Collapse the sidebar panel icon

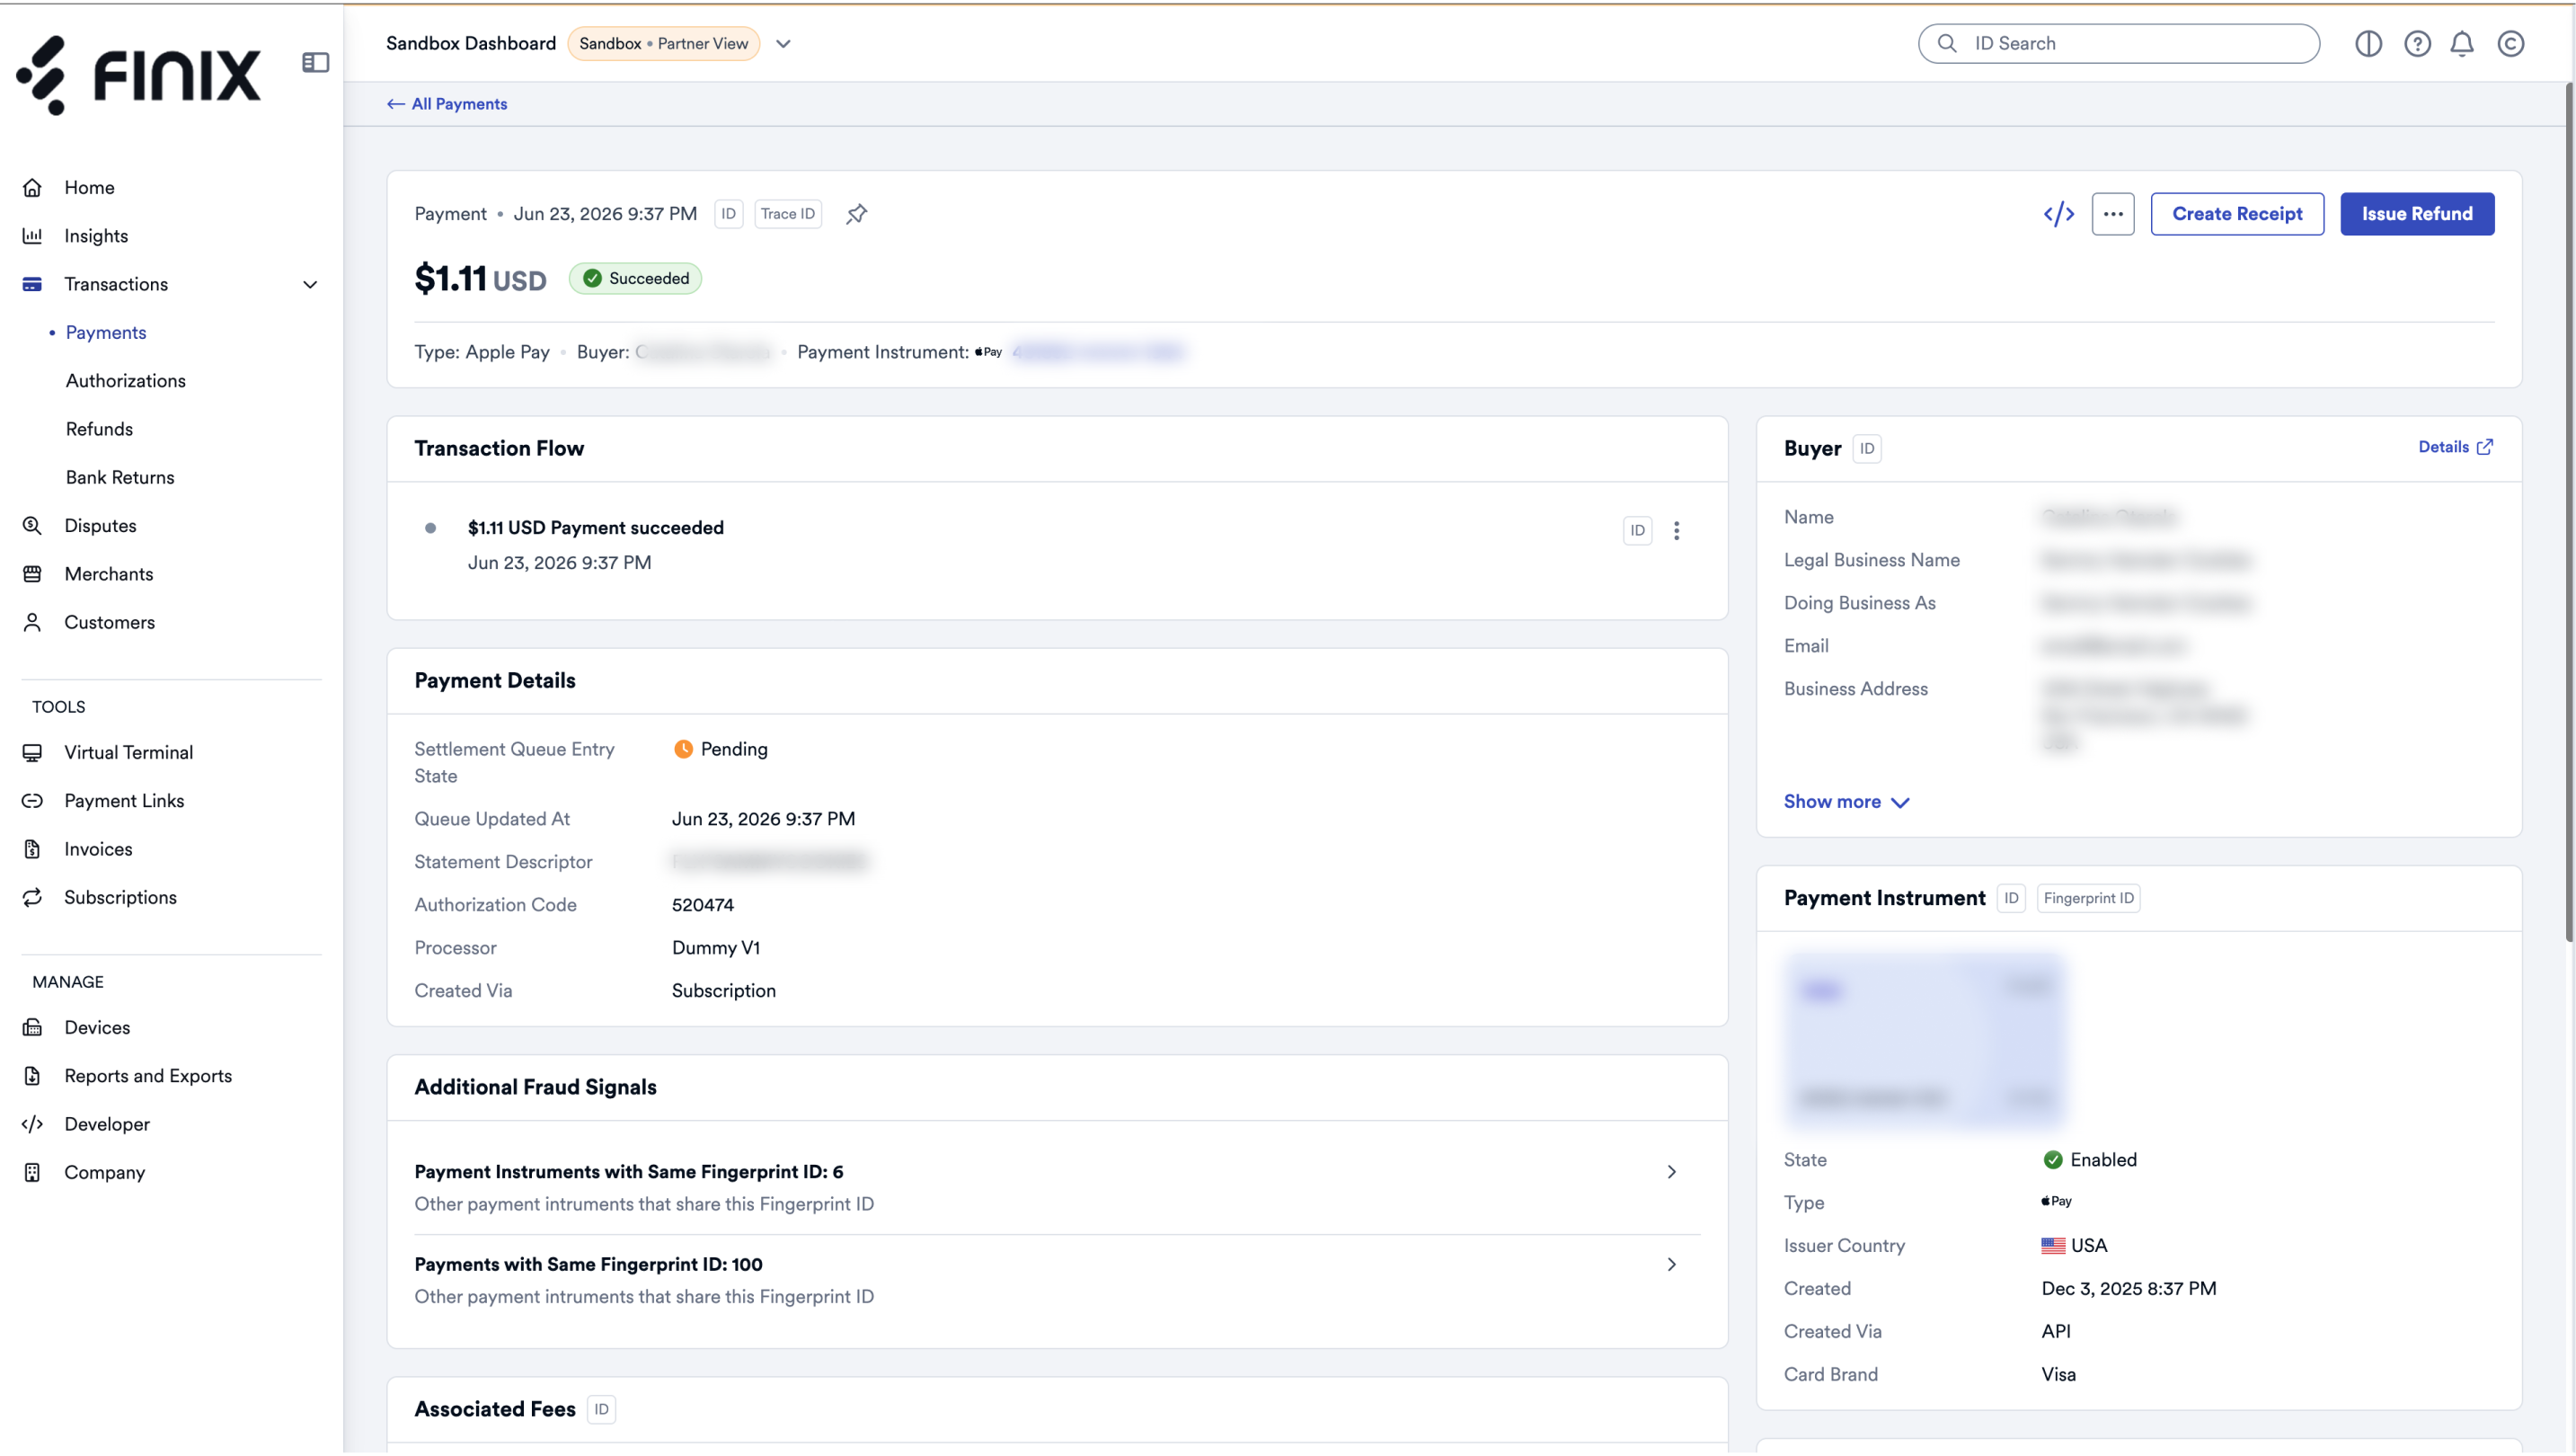pyautogui.click(x=315, y=63)
